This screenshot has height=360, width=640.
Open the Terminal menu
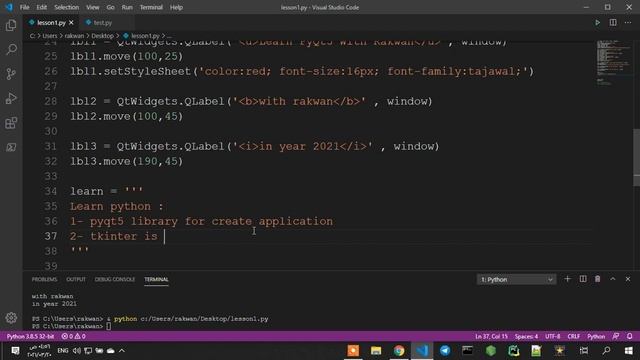[x=151, y=7]
